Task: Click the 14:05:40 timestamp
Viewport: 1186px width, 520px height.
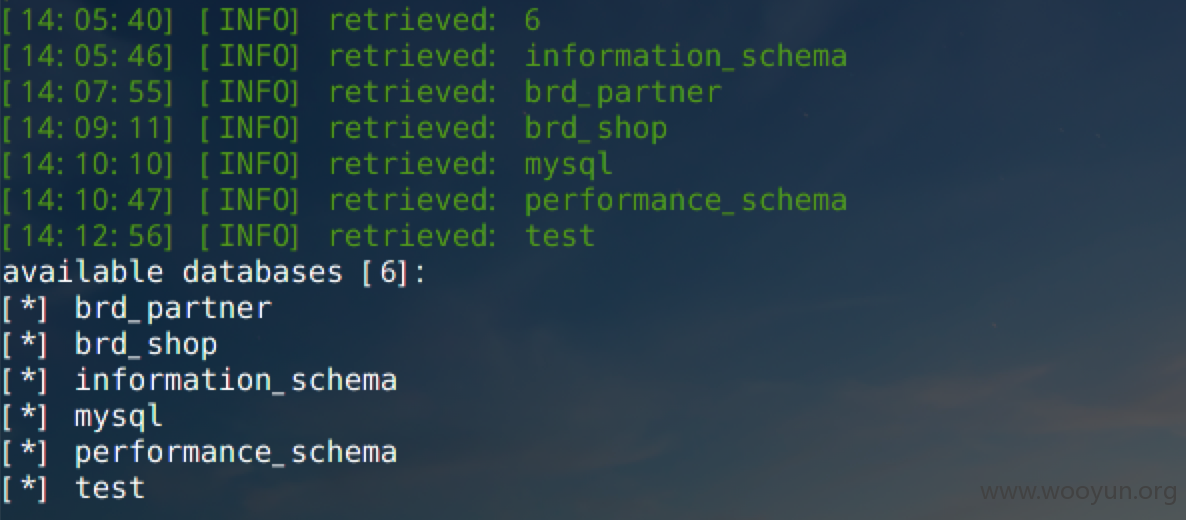Action: click(x=87, y=21)
